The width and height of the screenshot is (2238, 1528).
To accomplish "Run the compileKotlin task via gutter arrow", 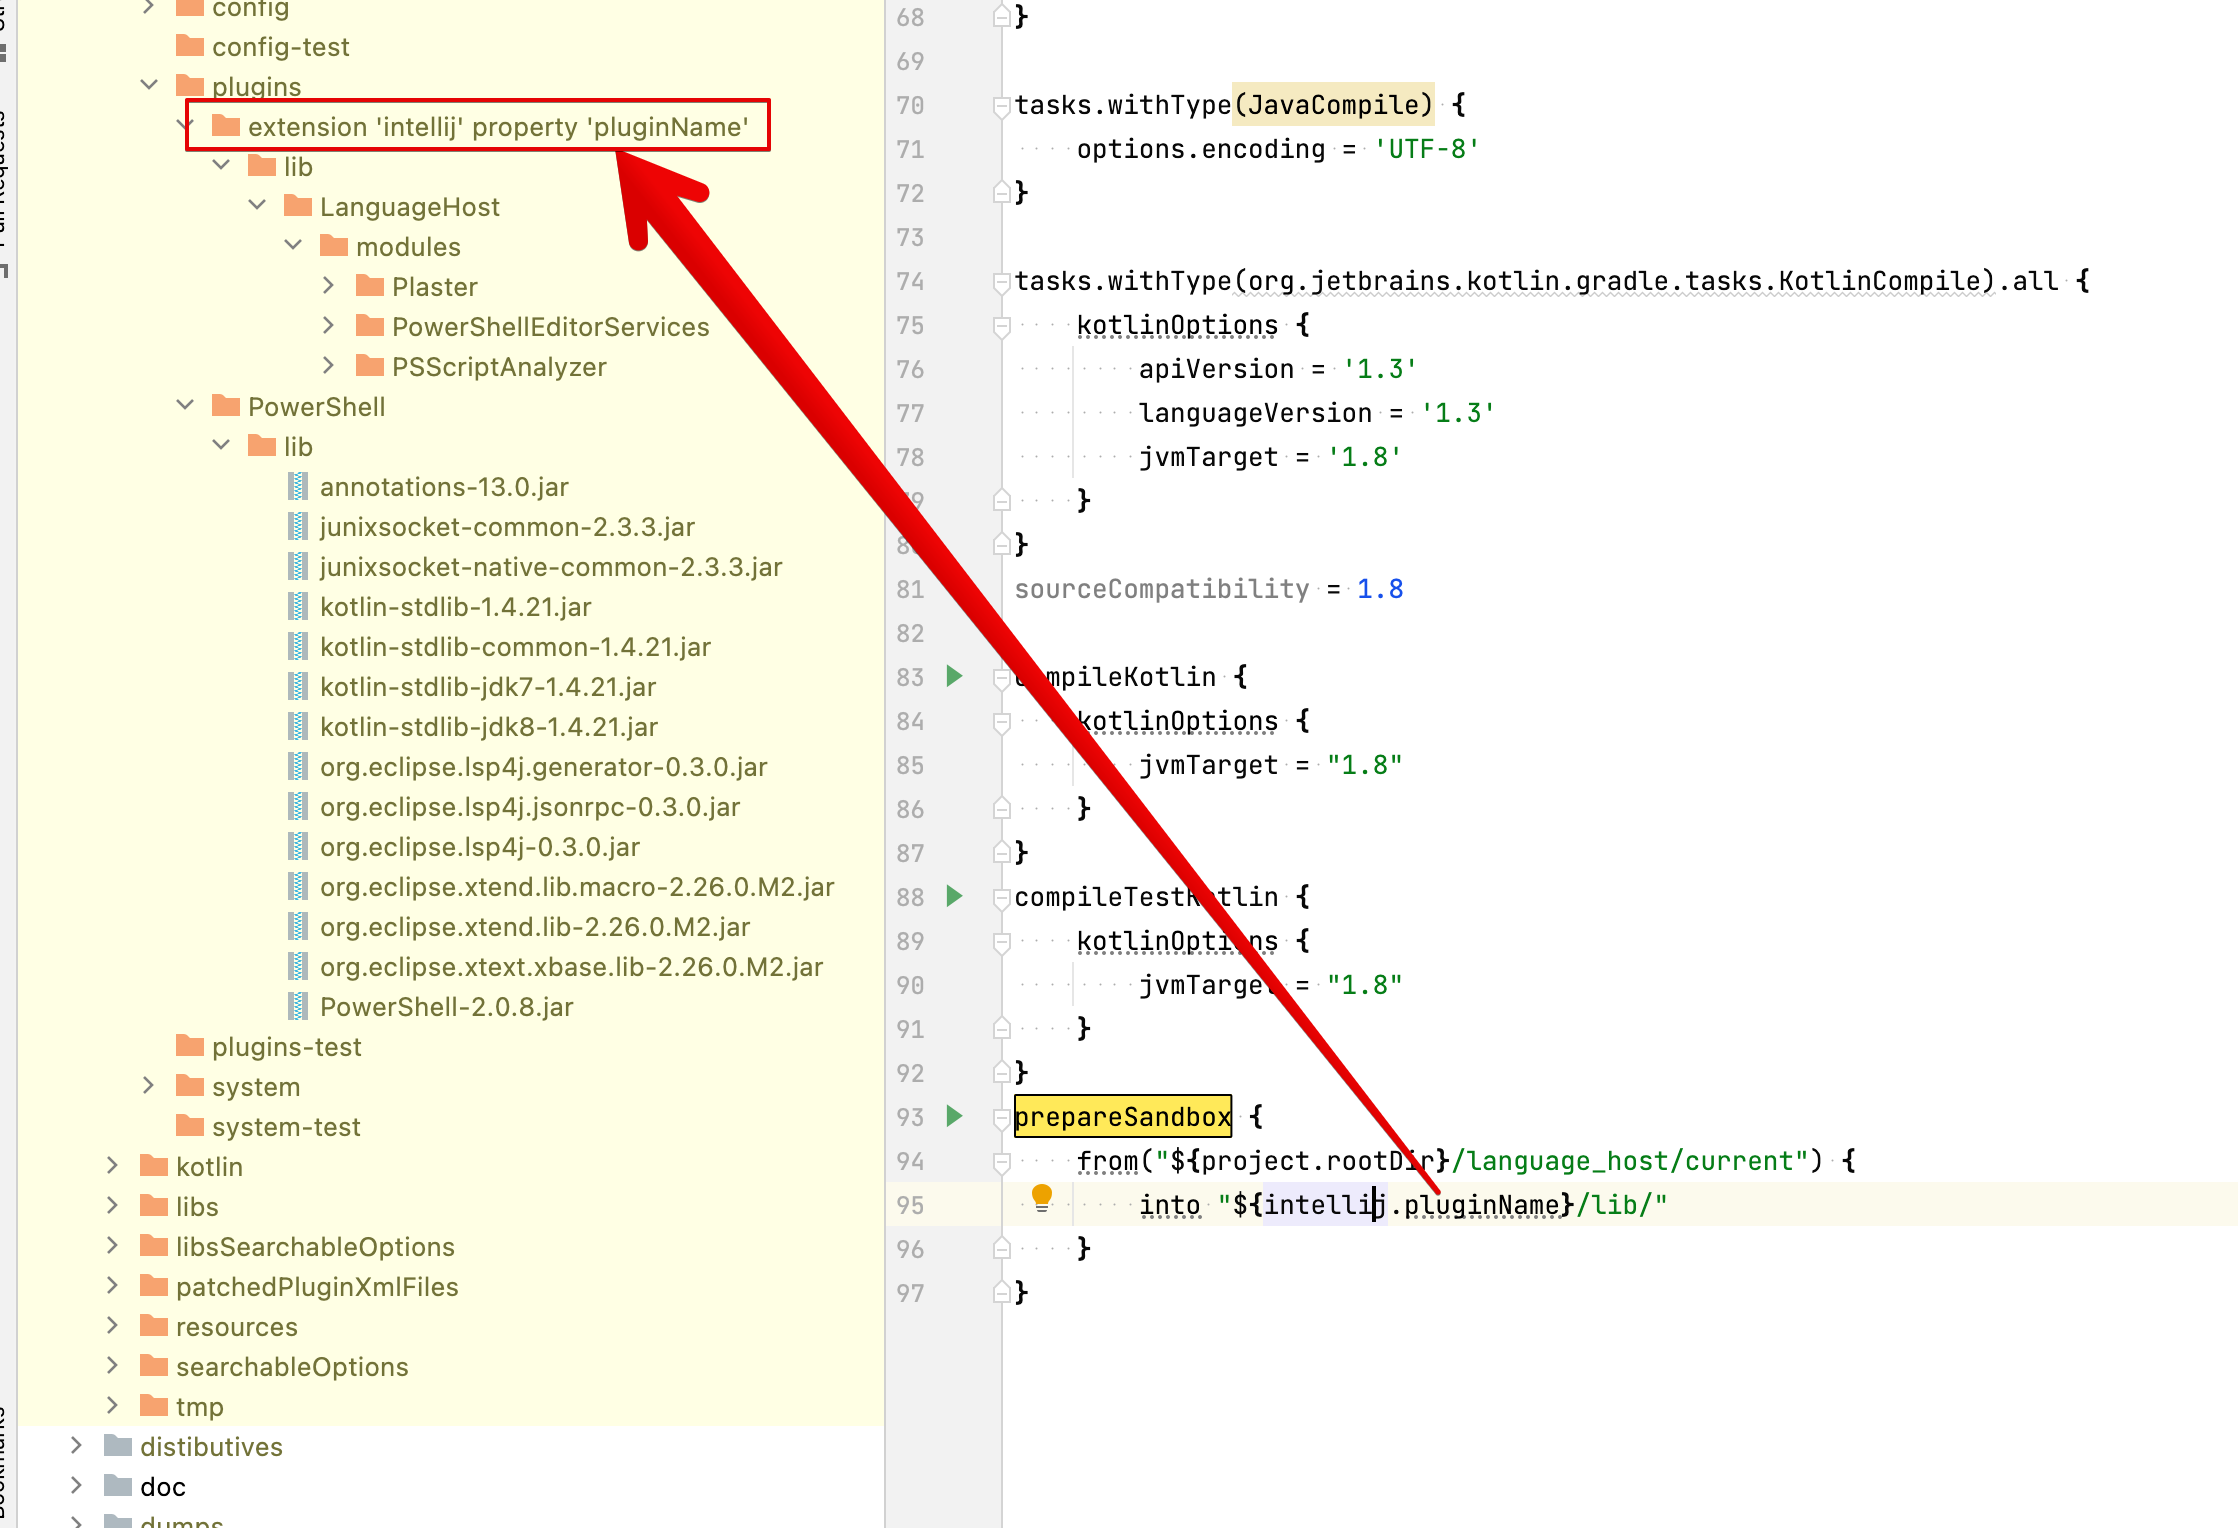I will [x=954, y=676].
